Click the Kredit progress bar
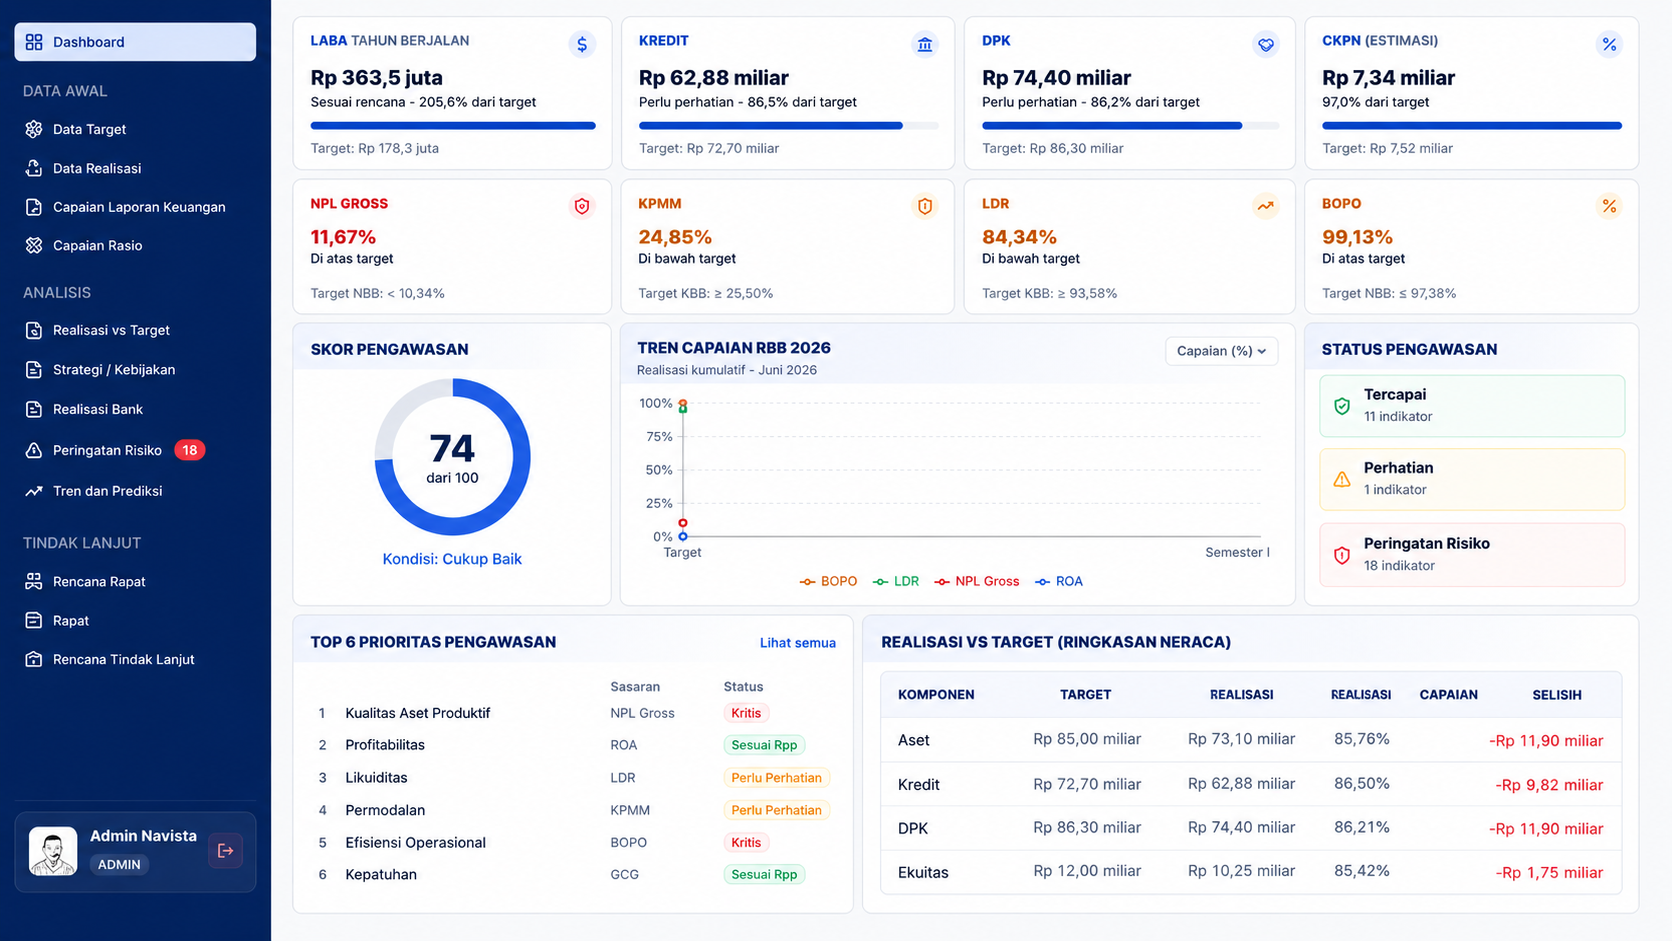This screenshot has width=1672, height=941. 788,126
